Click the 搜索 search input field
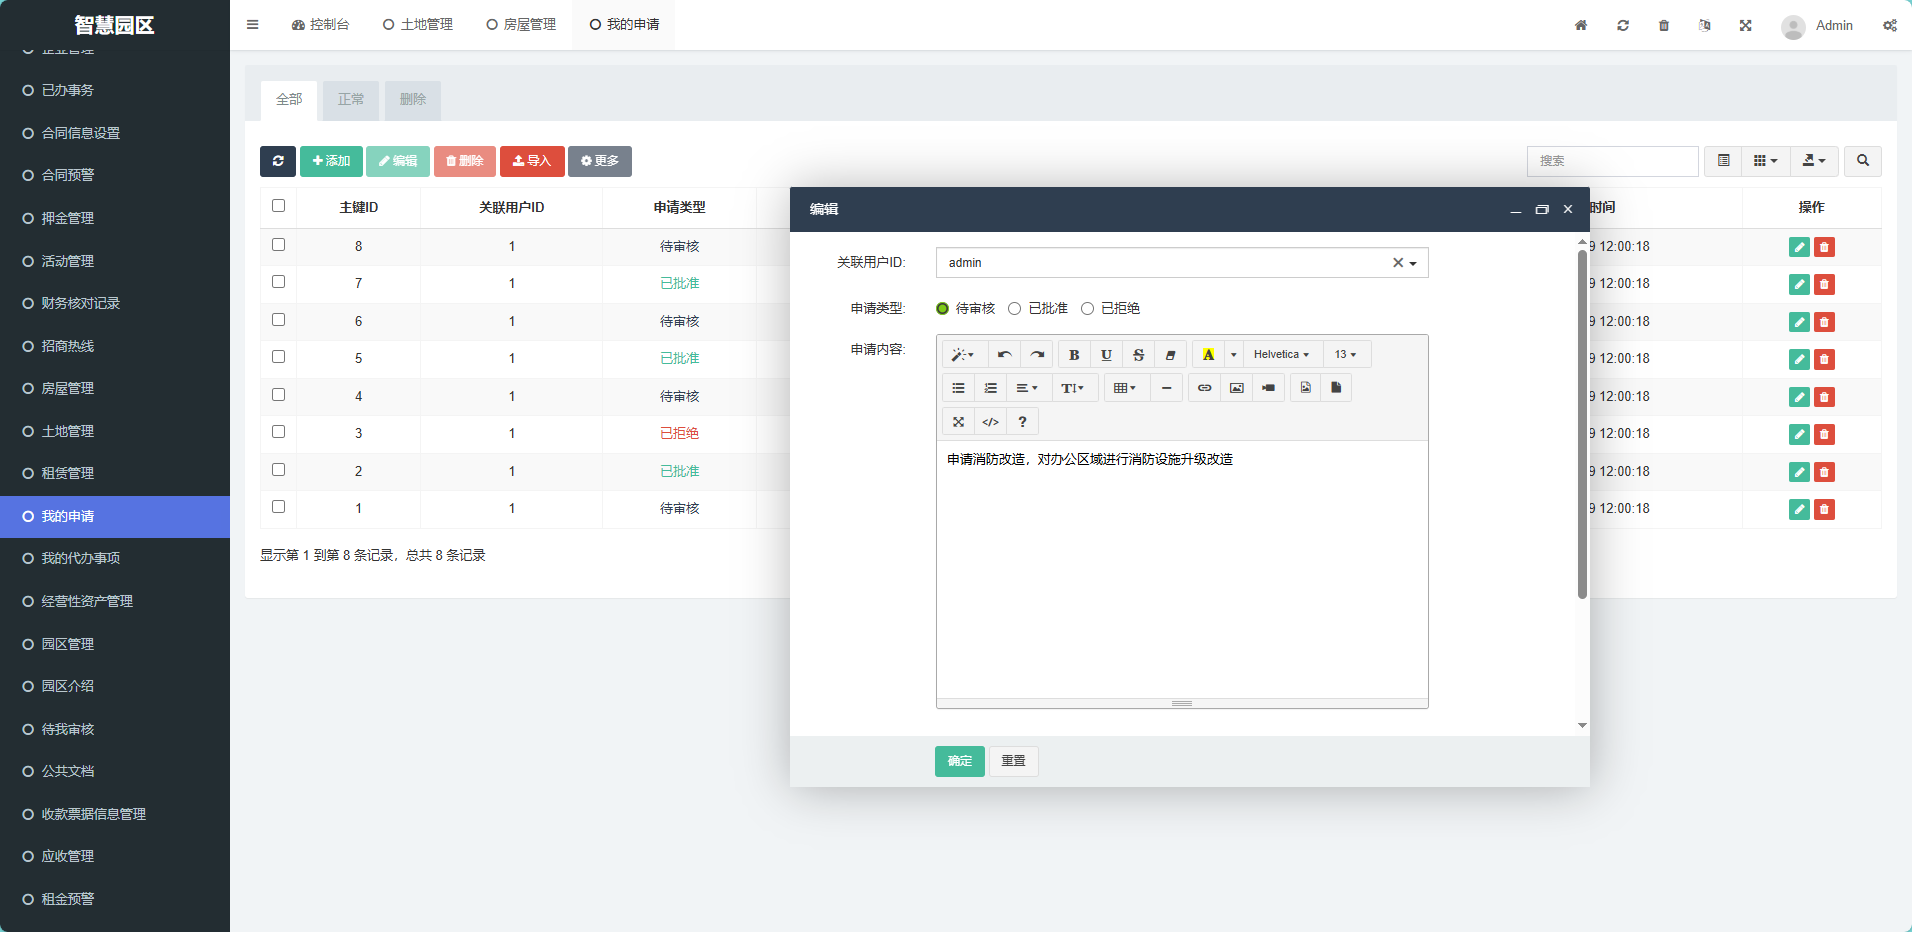This screenshot has height=932, width=1912. click(1611, 161)
